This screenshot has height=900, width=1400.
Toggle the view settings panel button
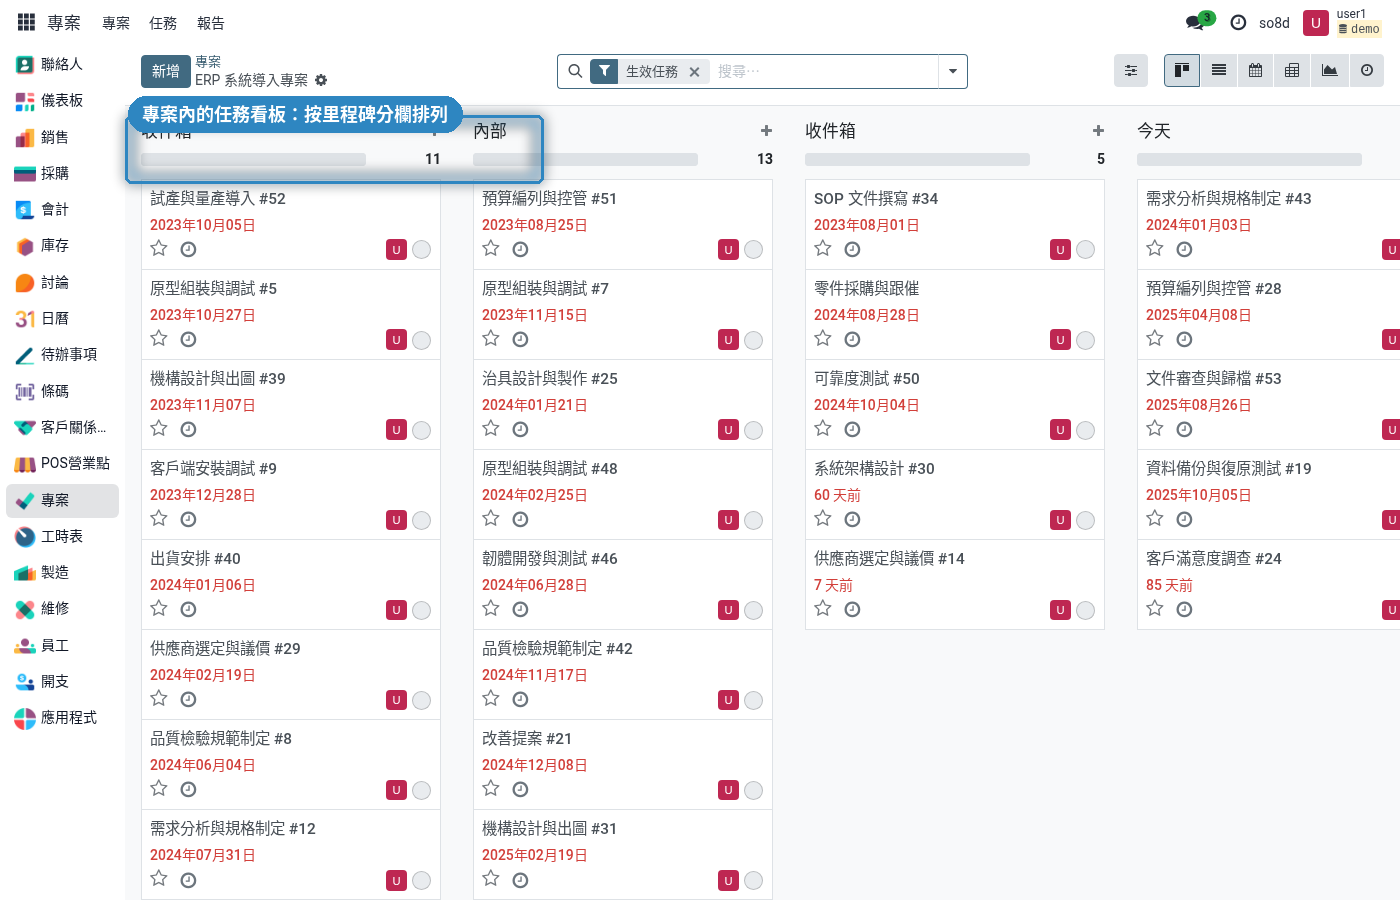1131,70
